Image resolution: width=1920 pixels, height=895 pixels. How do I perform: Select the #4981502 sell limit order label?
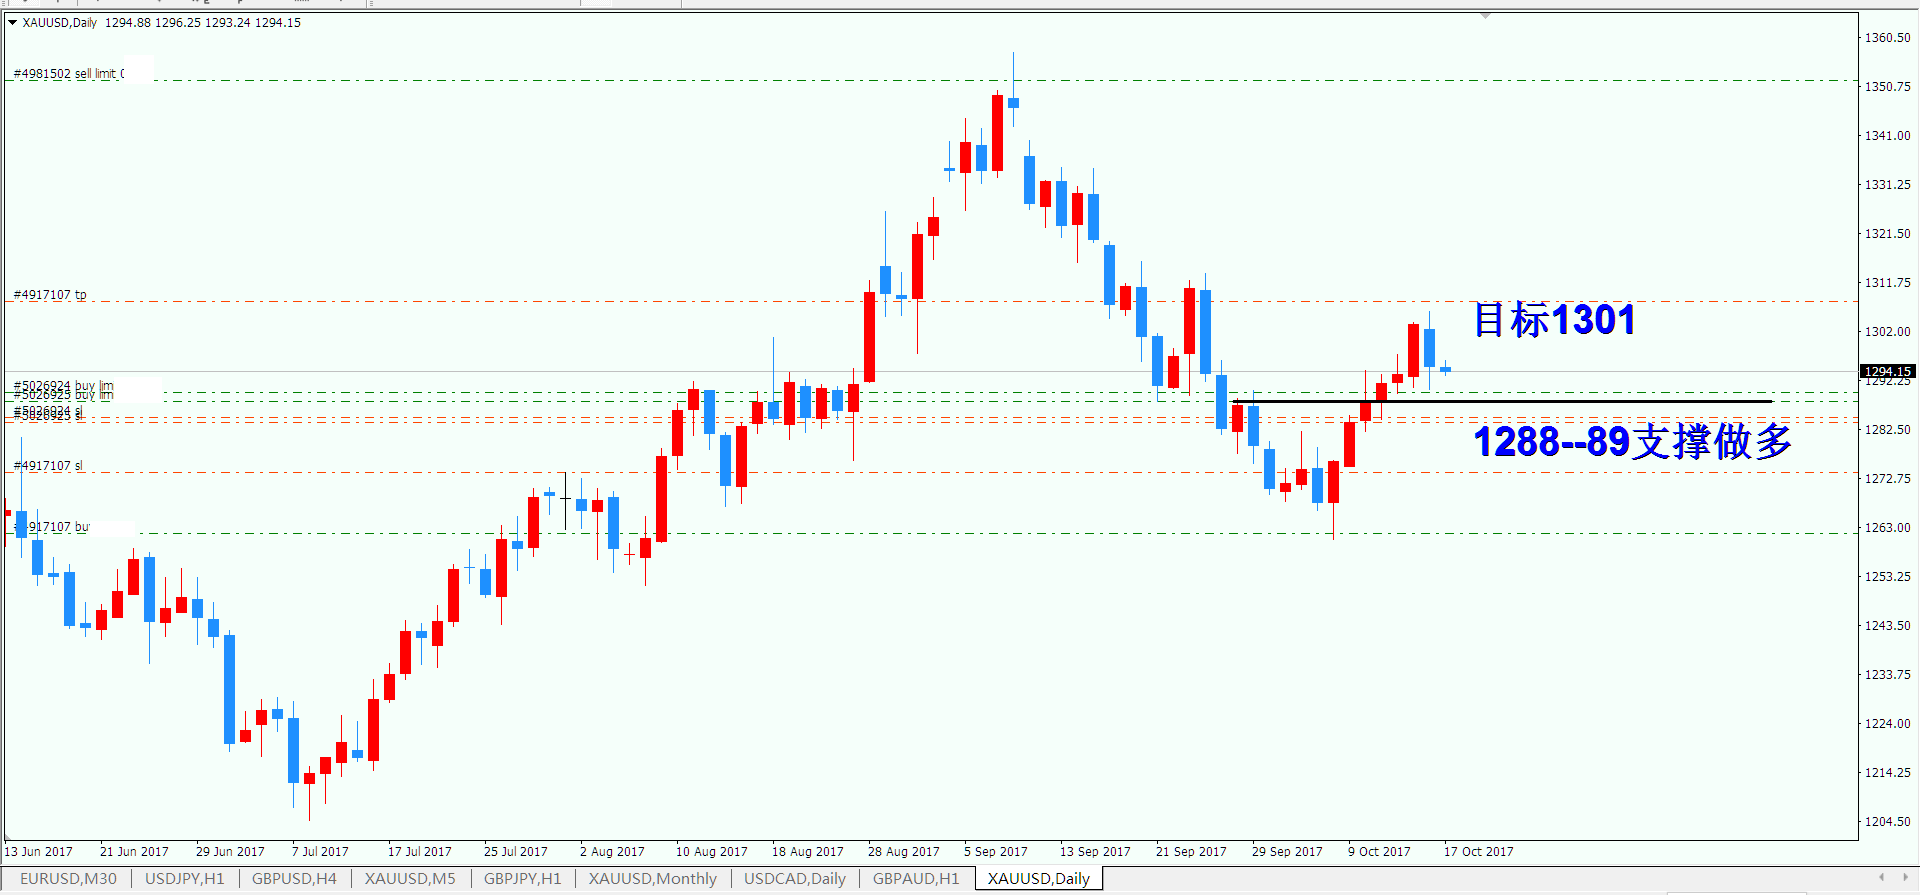point(69,73)
